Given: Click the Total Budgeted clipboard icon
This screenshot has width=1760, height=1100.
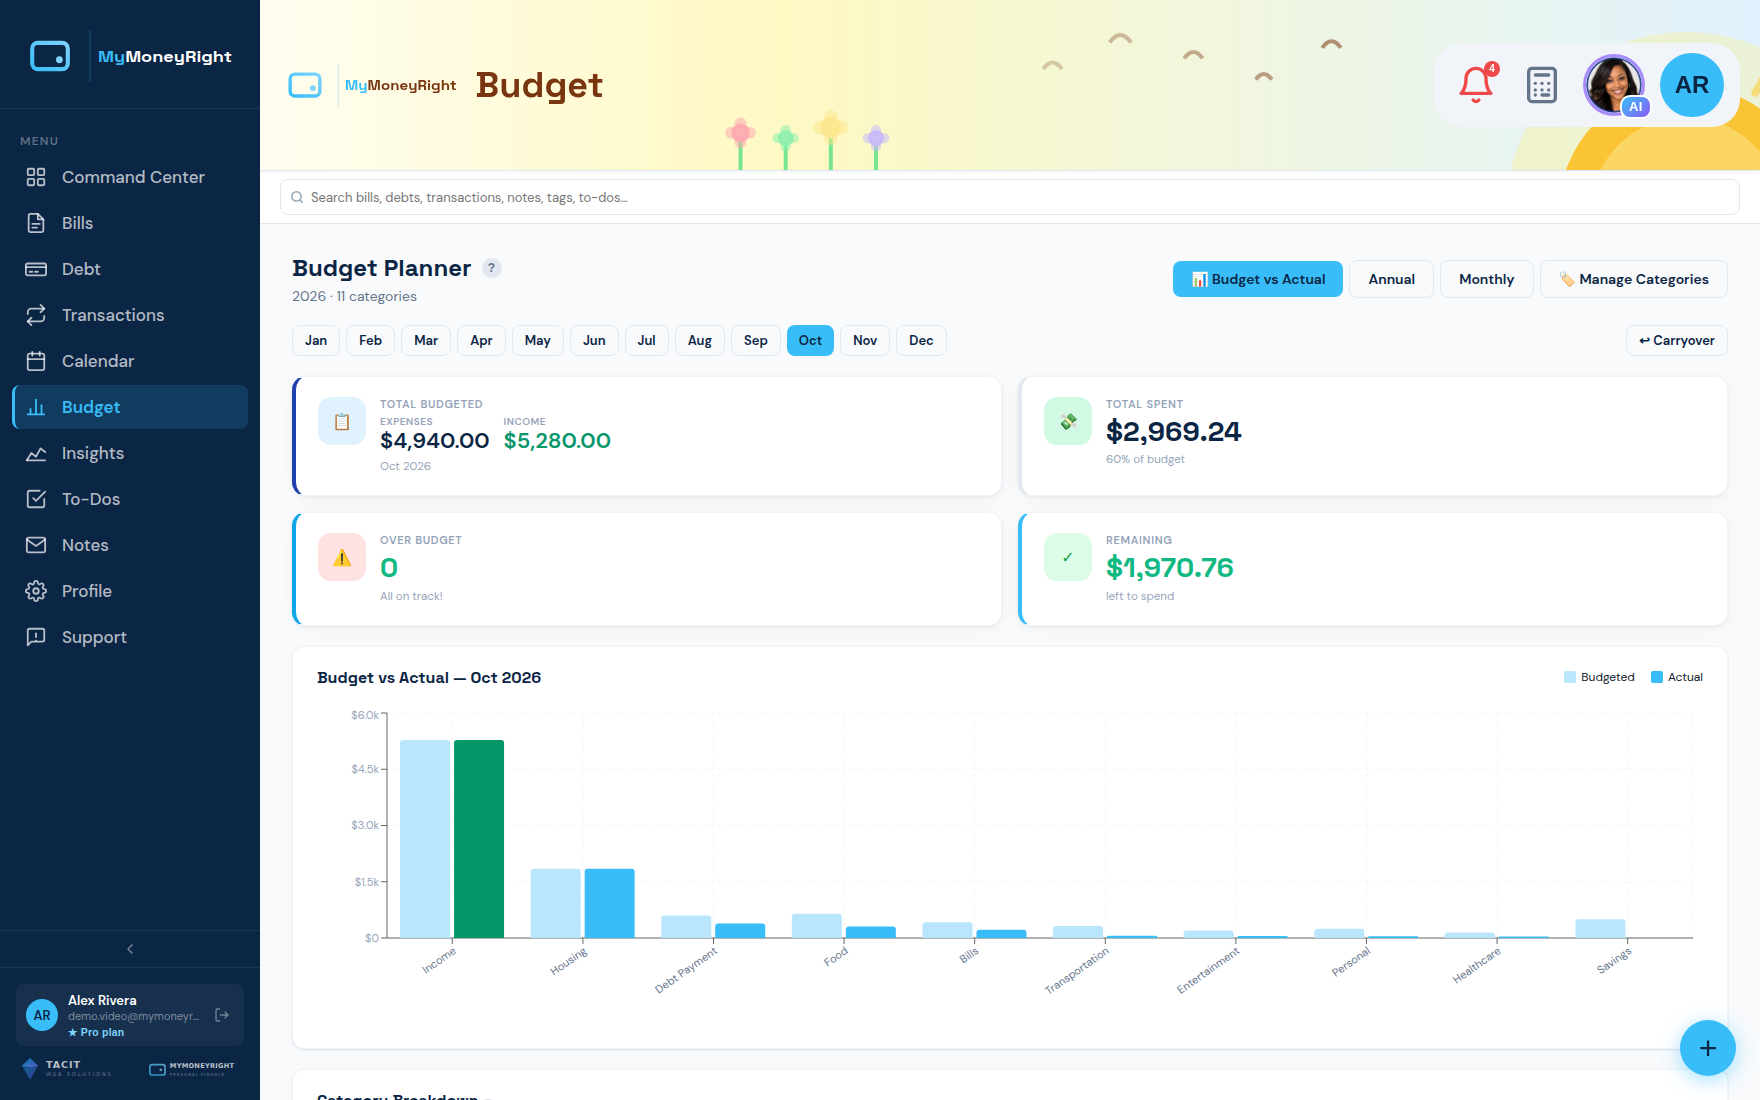Looking at the screenshot, I should 342,421.
